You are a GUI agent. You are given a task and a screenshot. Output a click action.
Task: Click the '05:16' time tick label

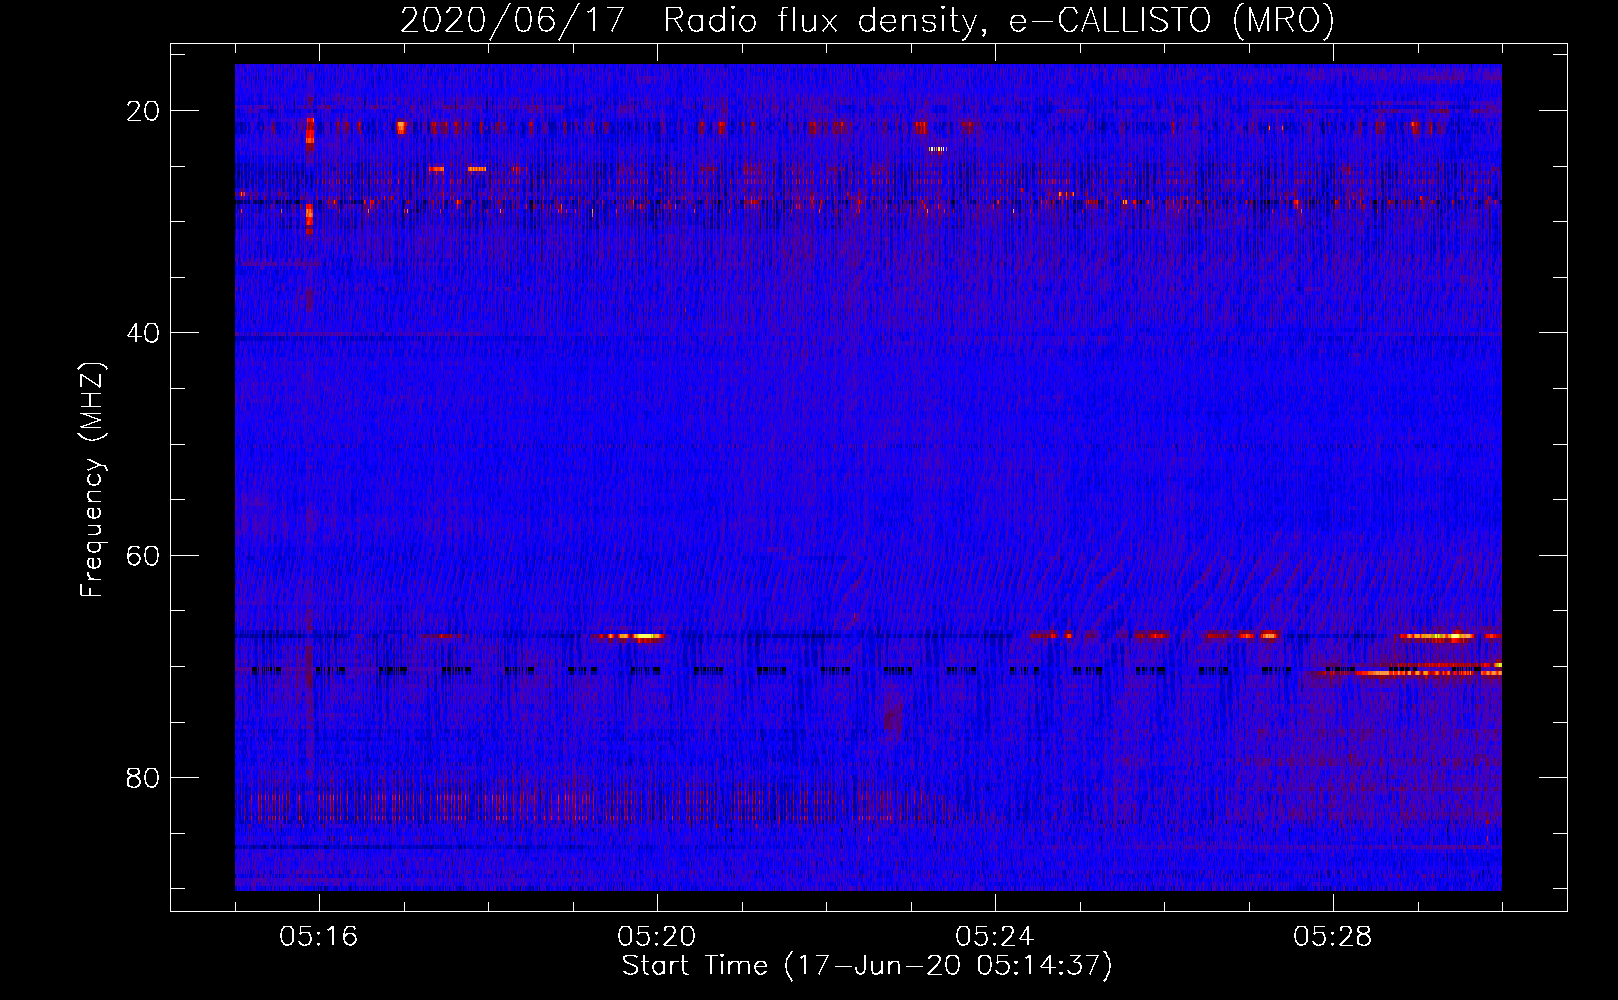tap(319, 937)
